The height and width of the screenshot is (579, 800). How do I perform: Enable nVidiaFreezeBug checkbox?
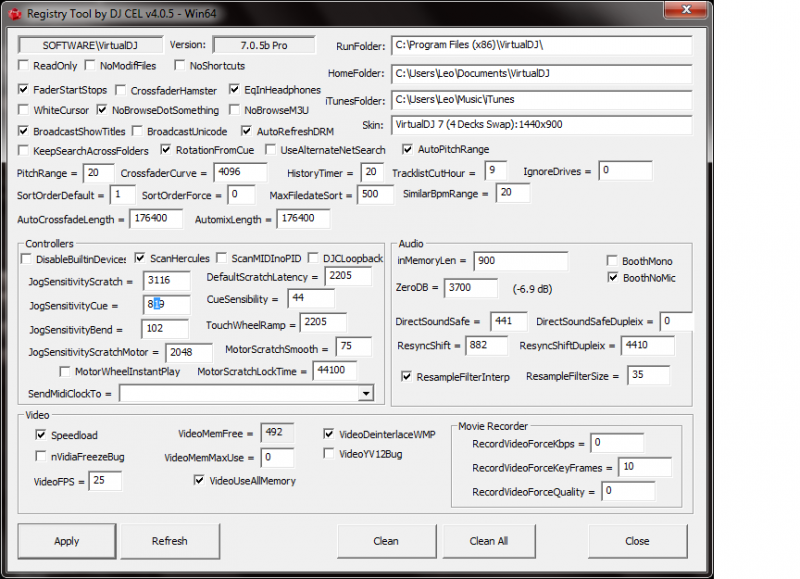pyautogui.click(x=41, y=456)
